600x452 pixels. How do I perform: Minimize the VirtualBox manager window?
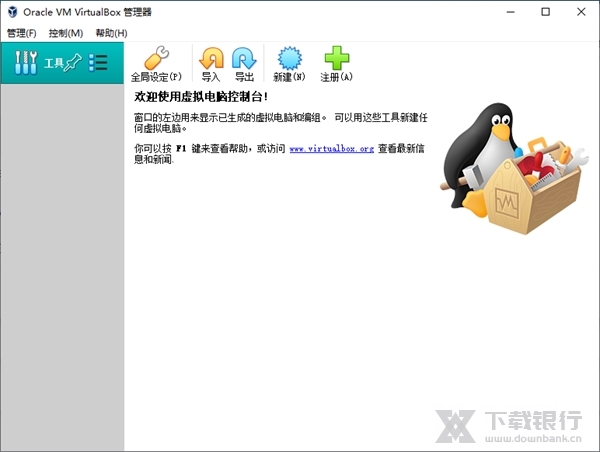tap(510, 12)
